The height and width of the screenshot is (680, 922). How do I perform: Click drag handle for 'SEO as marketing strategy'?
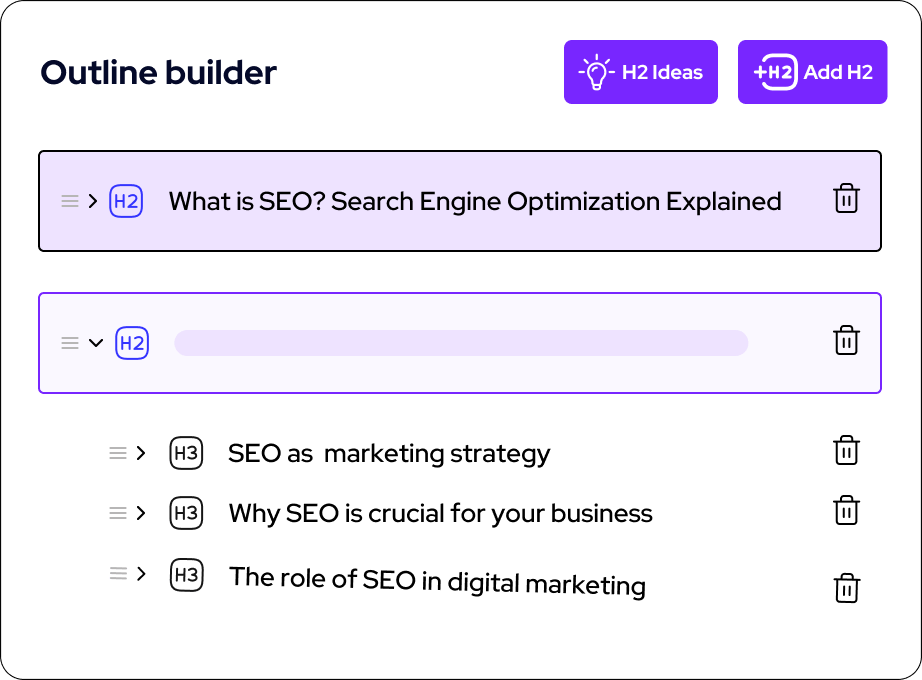pyautogui.click(x=118, y=453)
